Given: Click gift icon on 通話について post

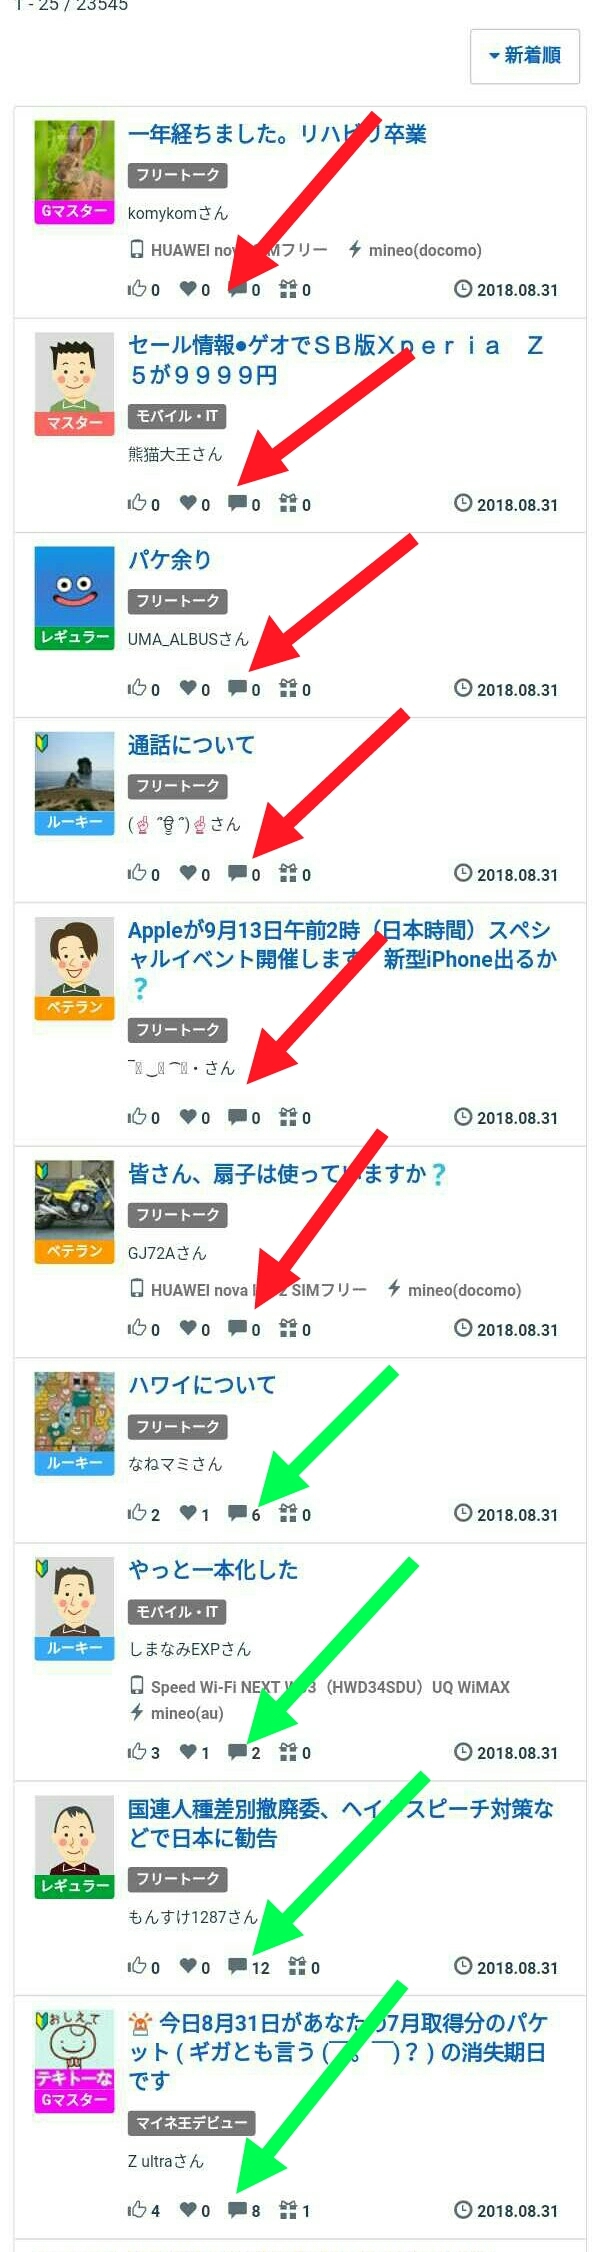Looking at the screenshot, I should coord(288,873).
